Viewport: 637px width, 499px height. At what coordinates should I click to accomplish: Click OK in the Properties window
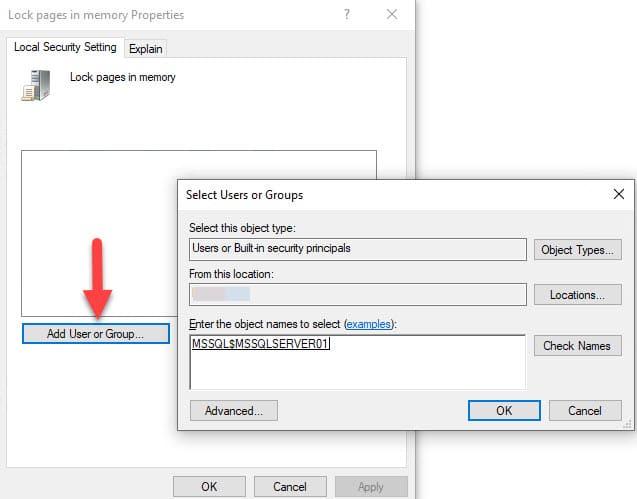coord(209,487)
